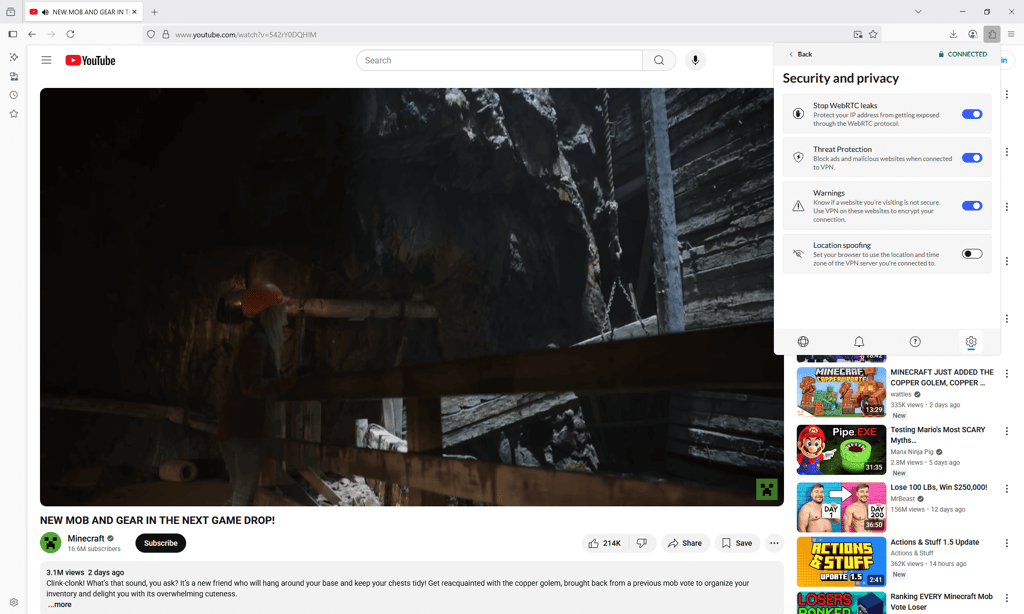Click the search magnifier button on YouTube
Viewport: 1024px width, 614px height.
pyautogui.click(x=659, y=60)
